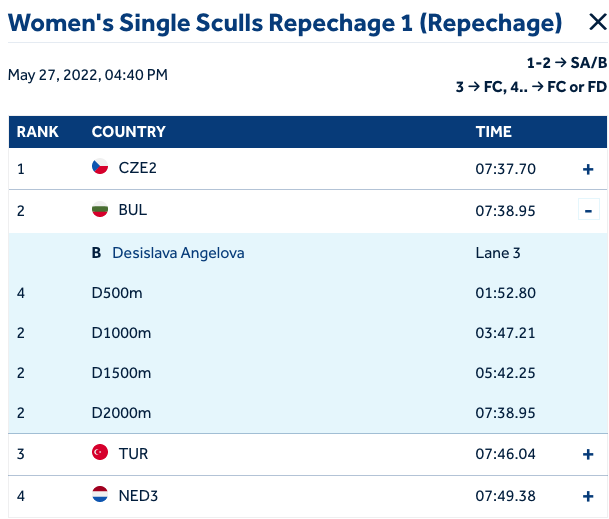609x519 pixels.
Task: Click the NED3 country label
Action: (137, 495)
